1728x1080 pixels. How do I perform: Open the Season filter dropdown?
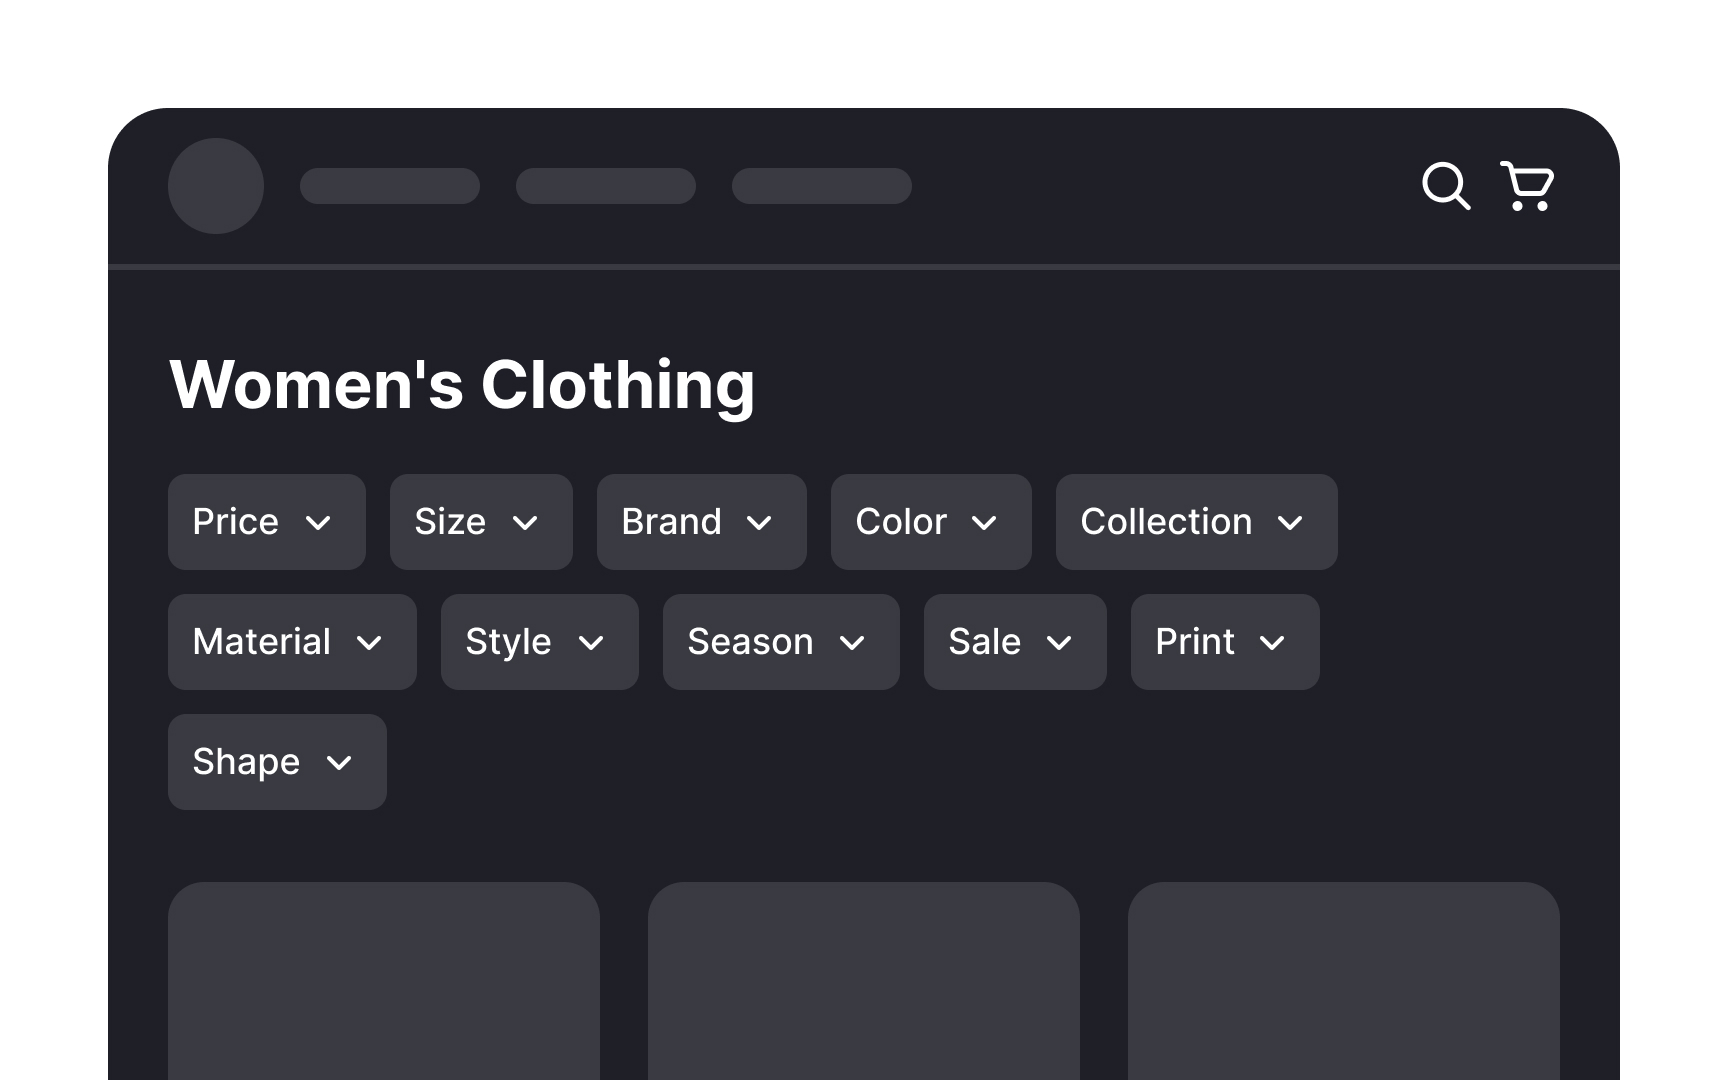click(x=781, y=642)
